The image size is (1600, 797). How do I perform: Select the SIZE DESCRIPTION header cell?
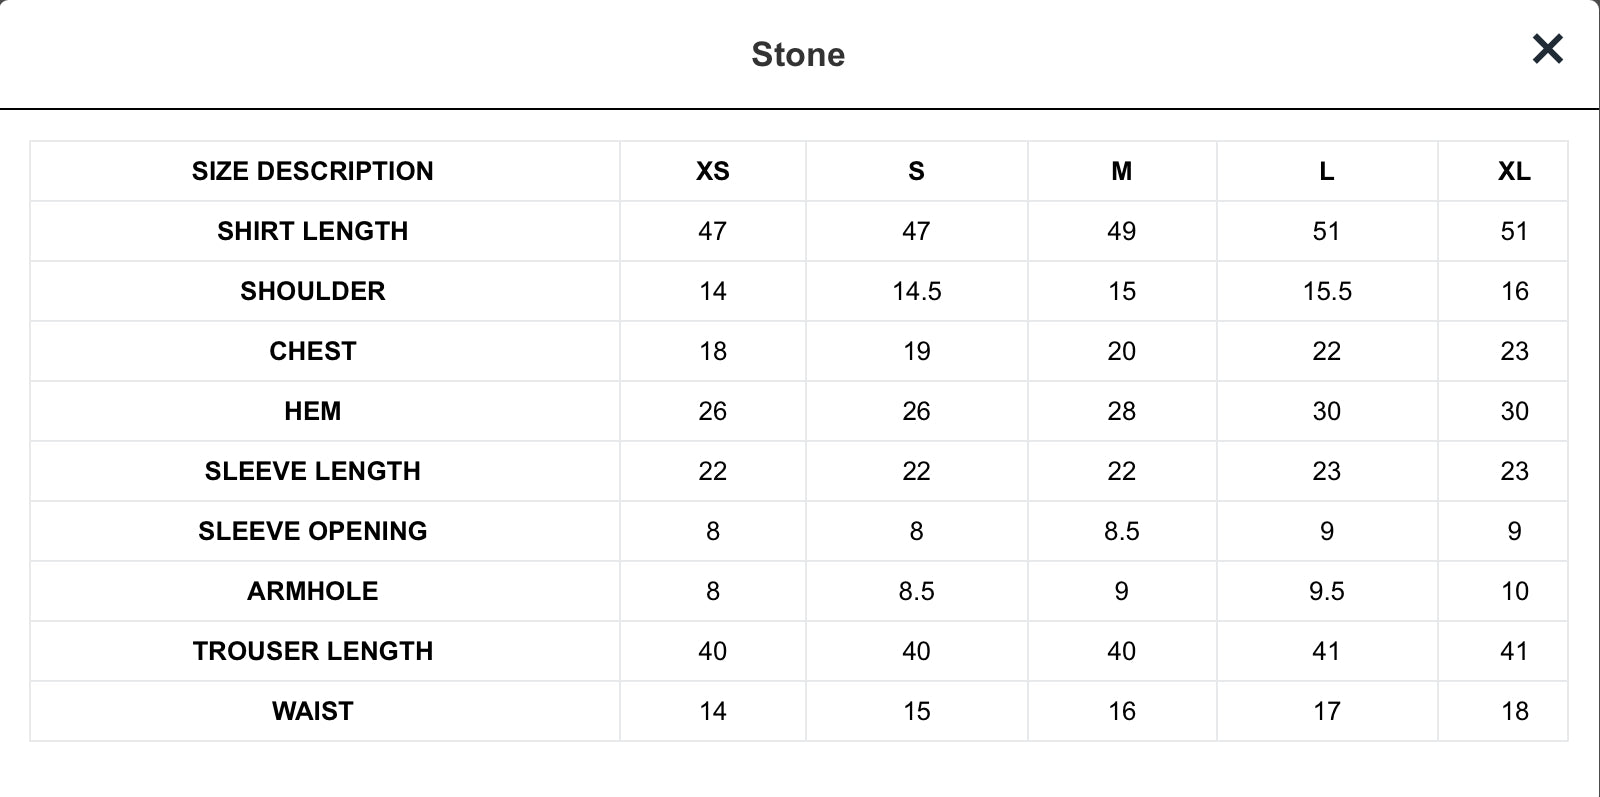click(313, 171)
